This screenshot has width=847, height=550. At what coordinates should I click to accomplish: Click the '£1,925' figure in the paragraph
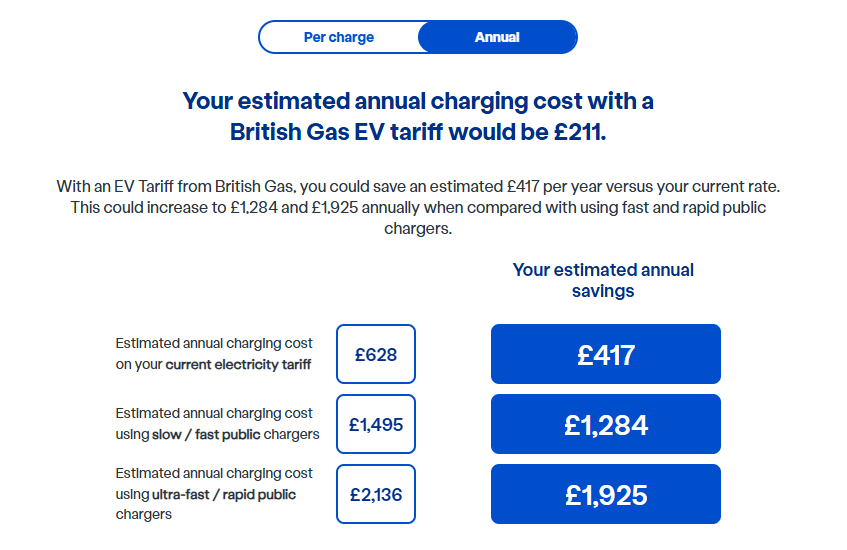click(x=335, y=208)
